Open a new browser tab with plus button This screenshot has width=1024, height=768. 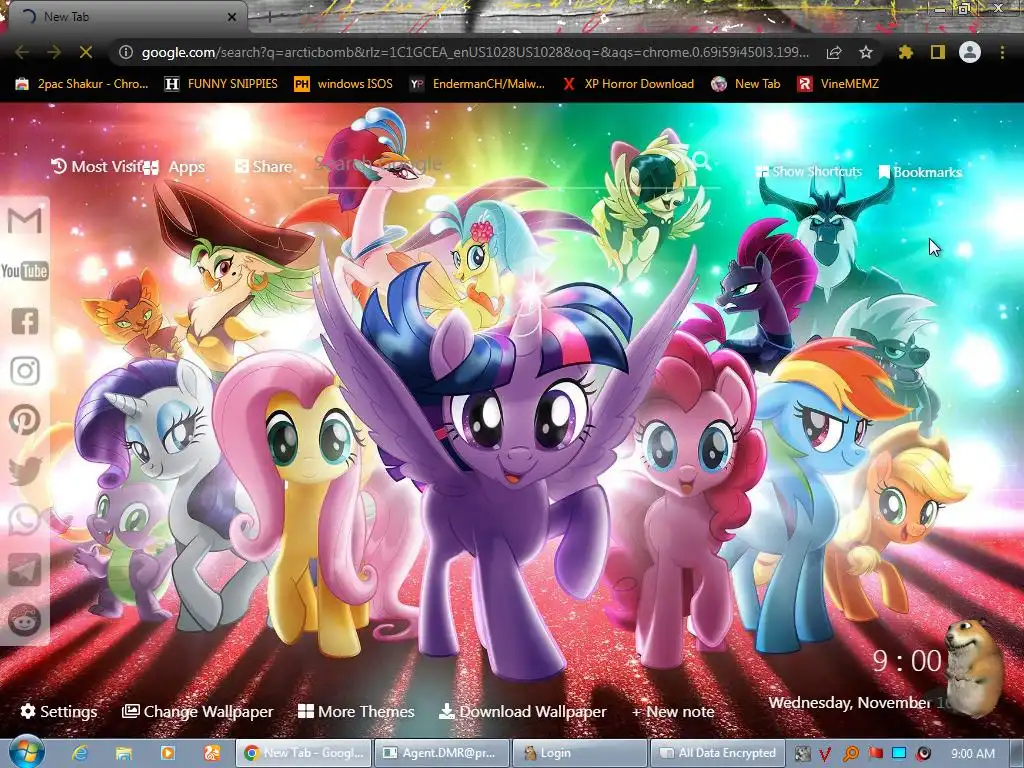[x=270, y=17]
